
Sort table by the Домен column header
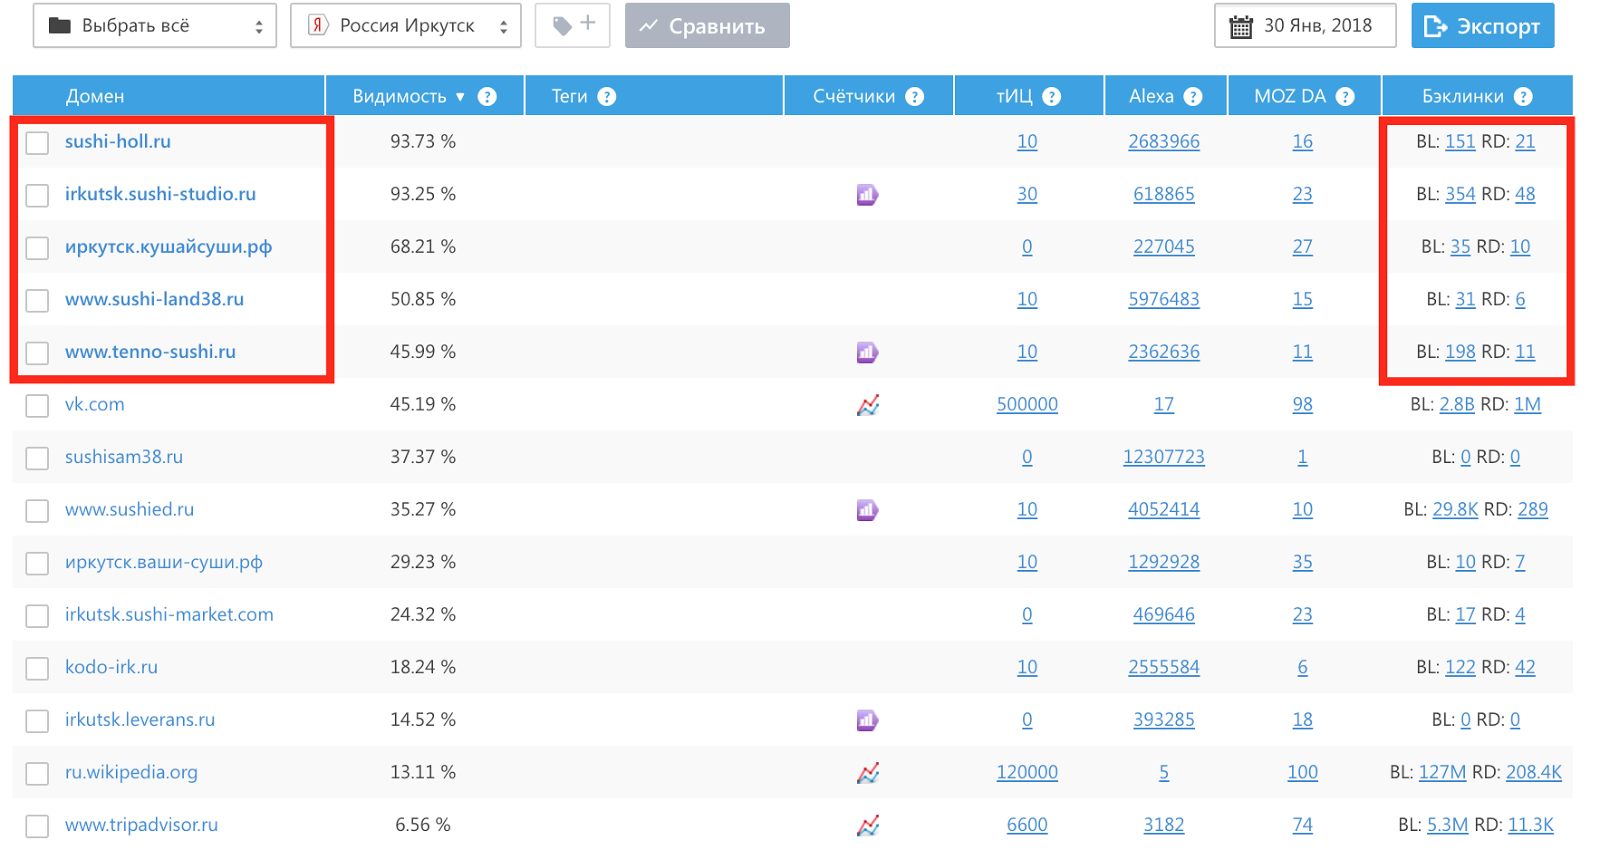tap(95, 96)
